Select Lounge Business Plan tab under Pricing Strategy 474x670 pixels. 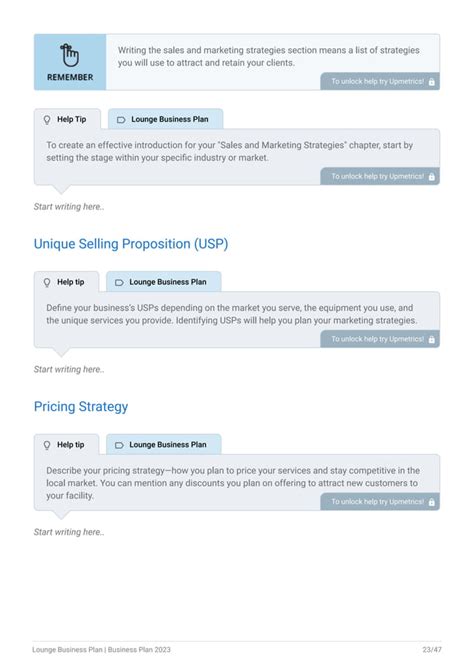coord(164,445)
